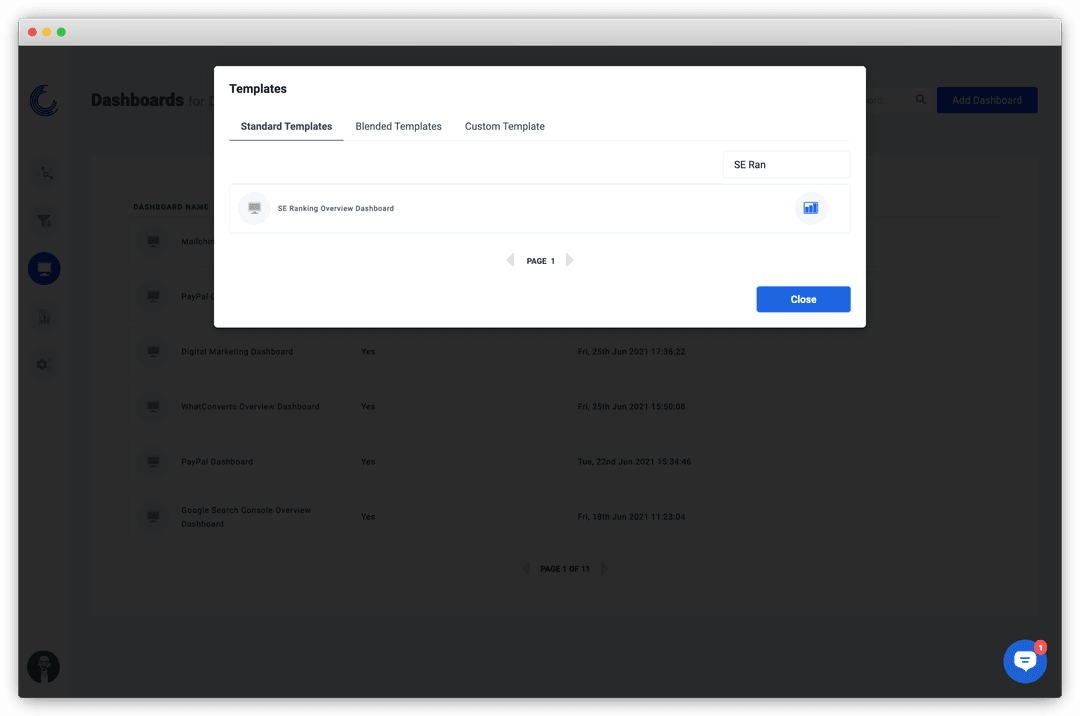Select the dashboards monitor icon in sidebar
1080x716 pixels.
pos(44,268)
